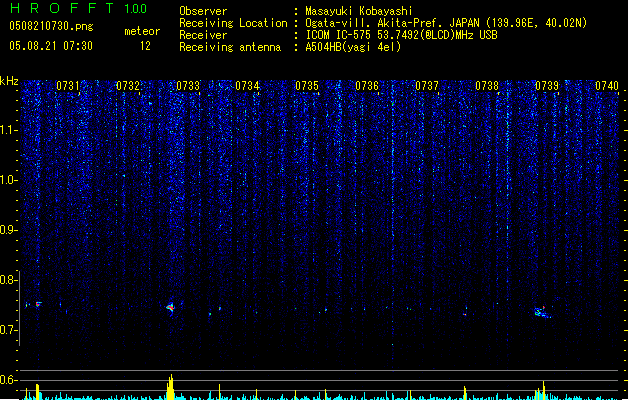Click the kHz axis unit label
The height and width of the screenshot is (400, 629).
tap(9, 81)
